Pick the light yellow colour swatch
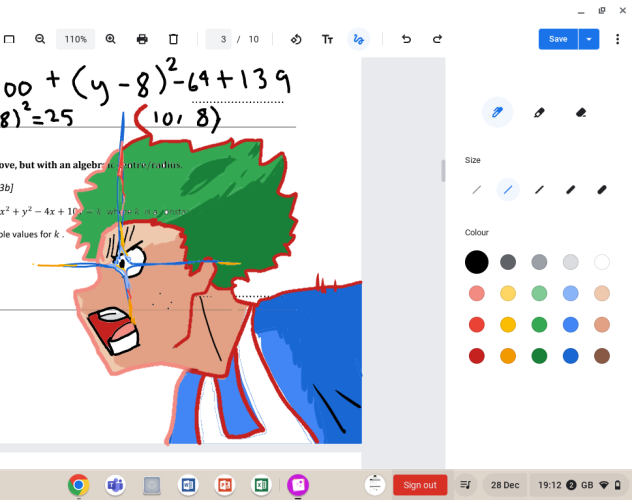This screenshot has width=632, height=500. pos(508,293)
